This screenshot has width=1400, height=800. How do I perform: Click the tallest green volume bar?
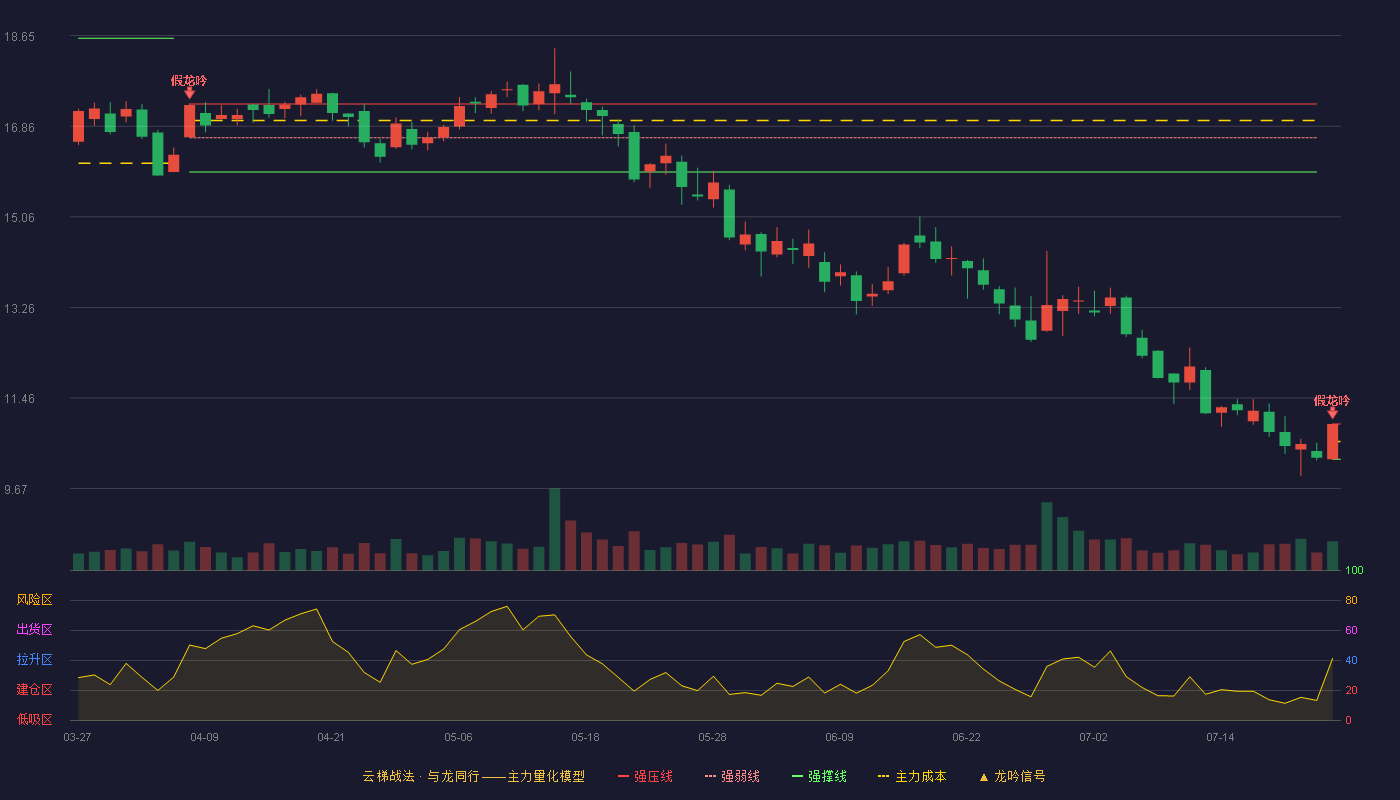(x=554, y=529)
